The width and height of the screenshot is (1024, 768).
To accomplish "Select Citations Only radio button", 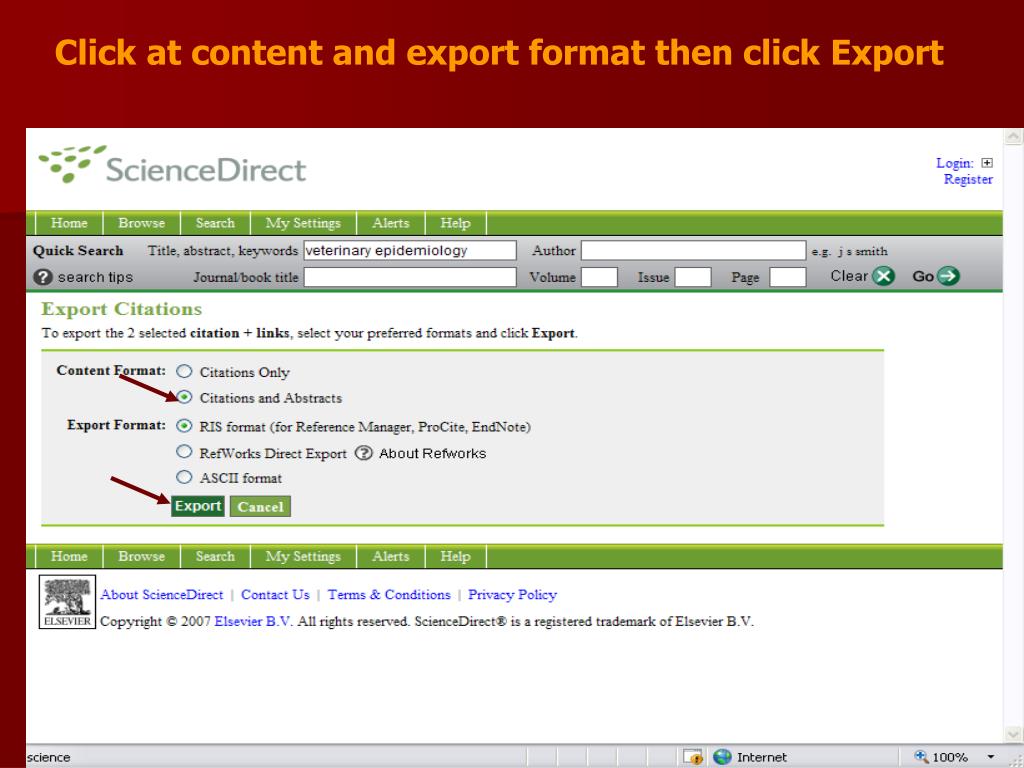I will pyautogui.click(x=185, y=371).
